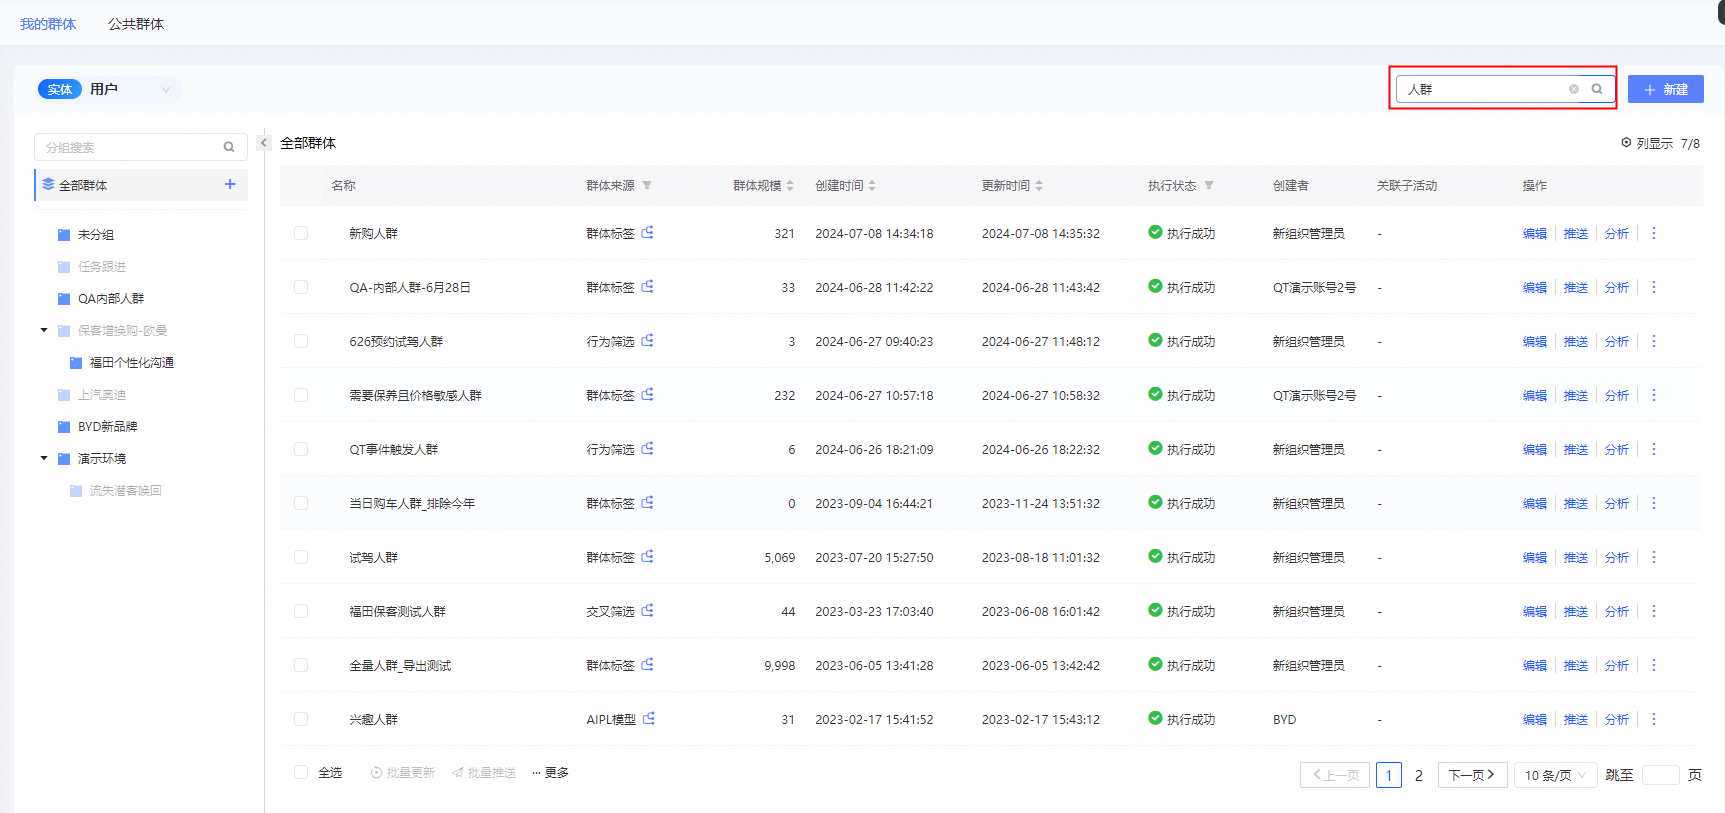Select 全部群体 in the group tree
Viewport: 1725px width, 813px height.
pos(141,185)
